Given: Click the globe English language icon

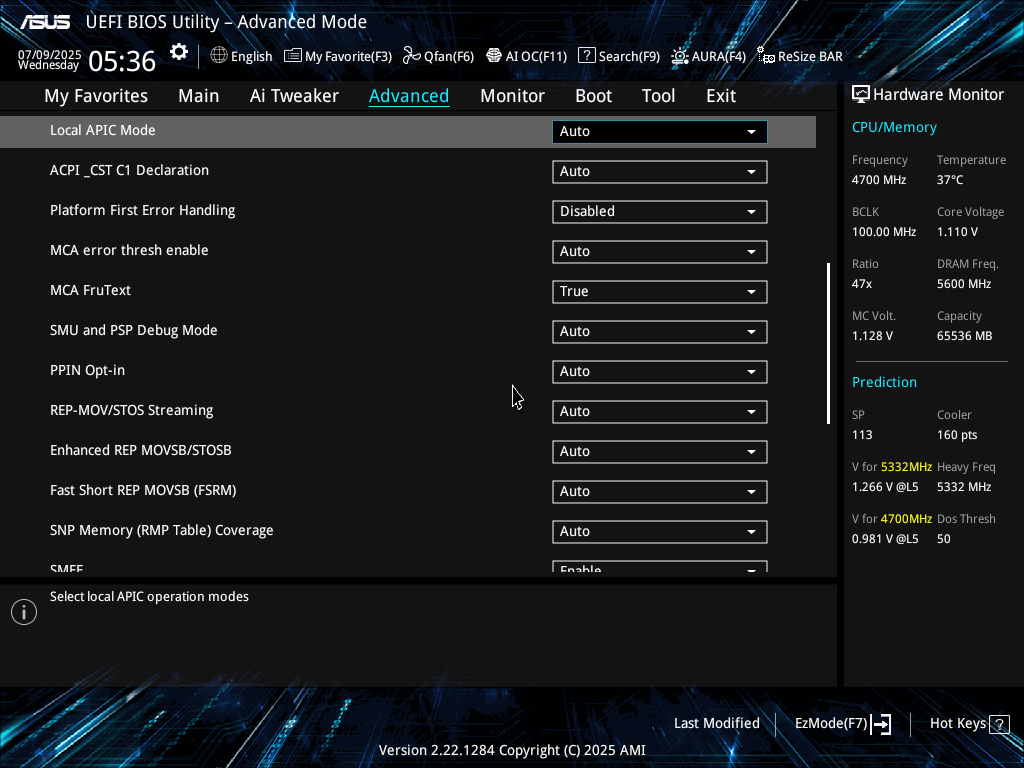Looking at the screenshot, I should tap(219, 56).
